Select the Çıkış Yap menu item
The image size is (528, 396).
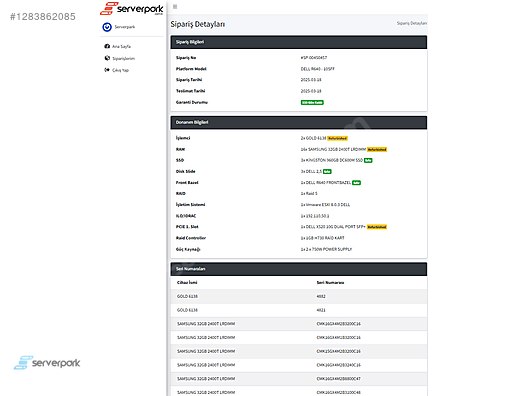coord(120,70)
